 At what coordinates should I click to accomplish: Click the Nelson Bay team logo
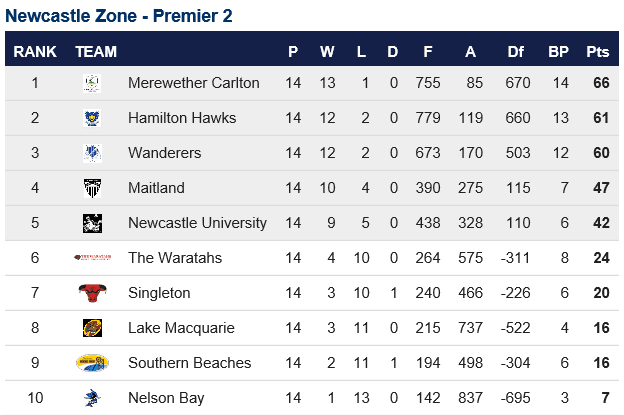[x=92, y=398]
